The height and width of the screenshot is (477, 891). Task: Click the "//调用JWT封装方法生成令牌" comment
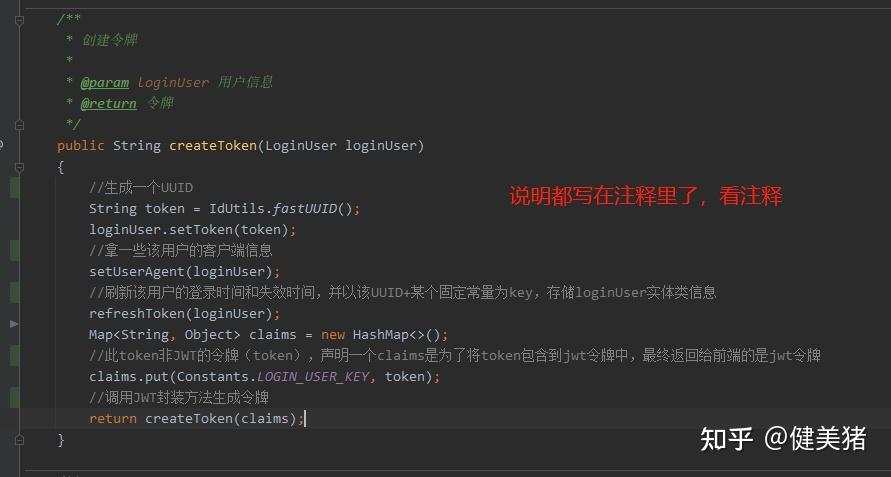point(179,397)
